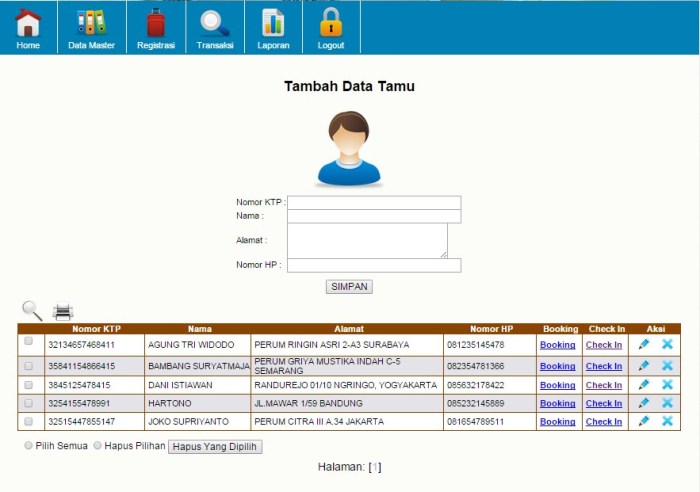Image resolution: width=700 pixels, height=492 pixels.
Task: Click Nomor KTP column header
Action: 96,329
